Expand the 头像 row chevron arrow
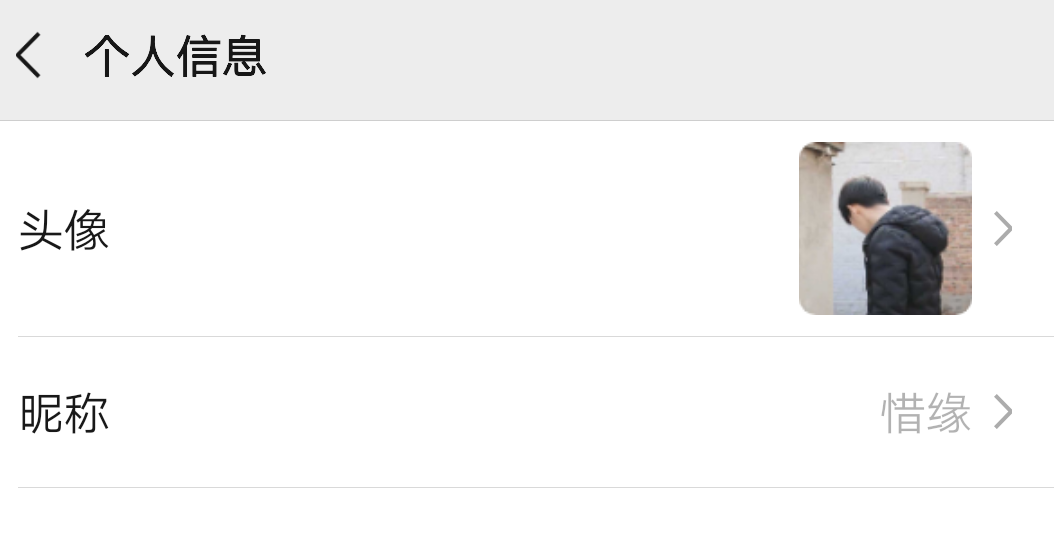This screenshot has height=536, width=1054. click(1003, 229)
